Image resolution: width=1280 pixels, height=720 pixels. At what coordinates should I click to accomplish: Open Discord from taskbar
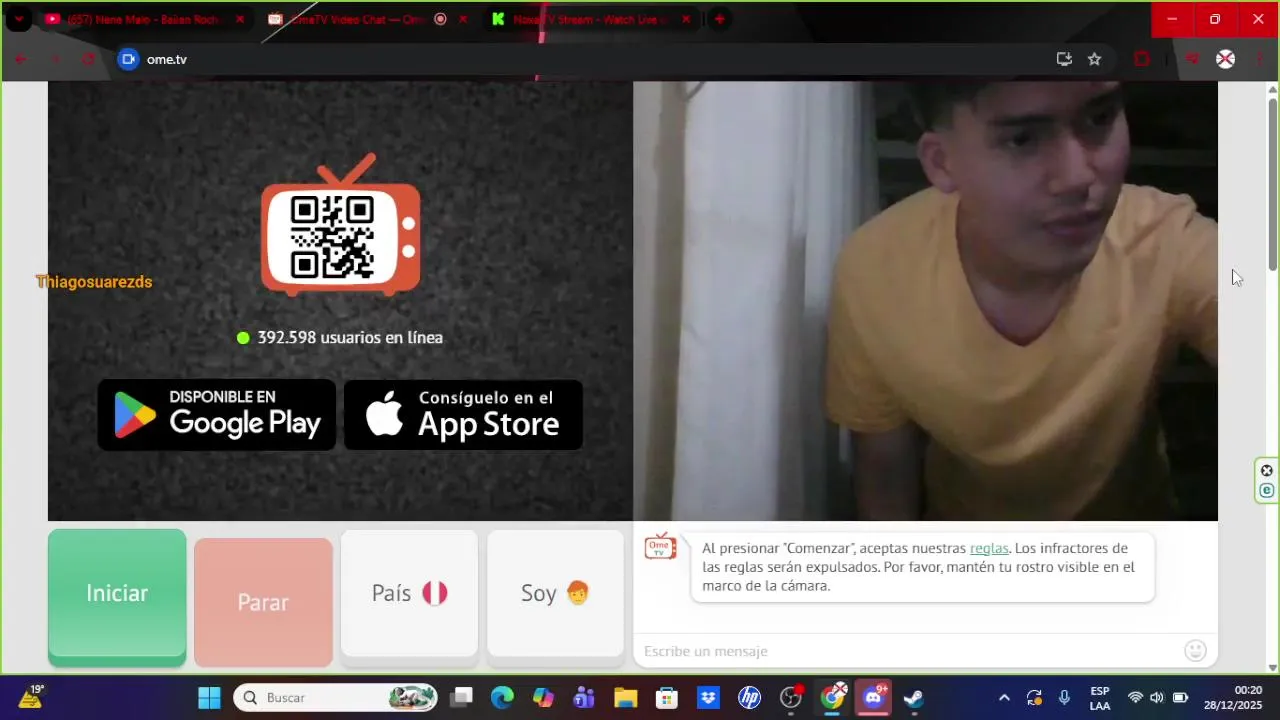(873, 697)
